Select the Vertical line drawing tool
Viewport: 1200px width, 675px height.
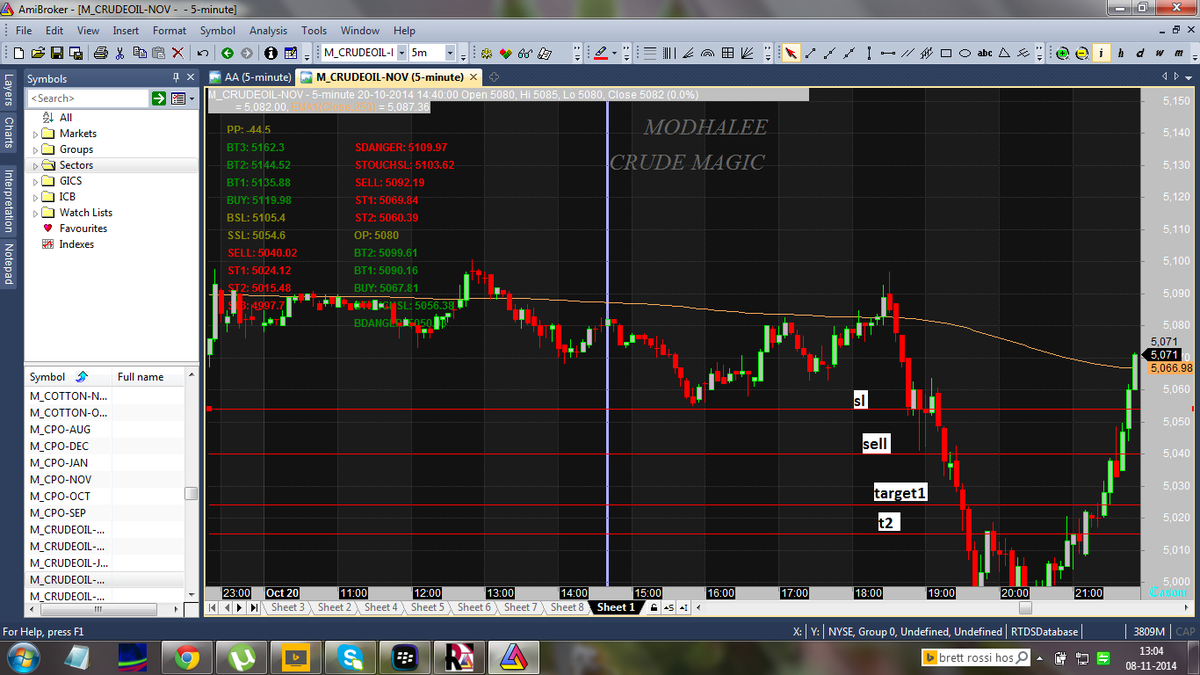[x=869, y=53]
